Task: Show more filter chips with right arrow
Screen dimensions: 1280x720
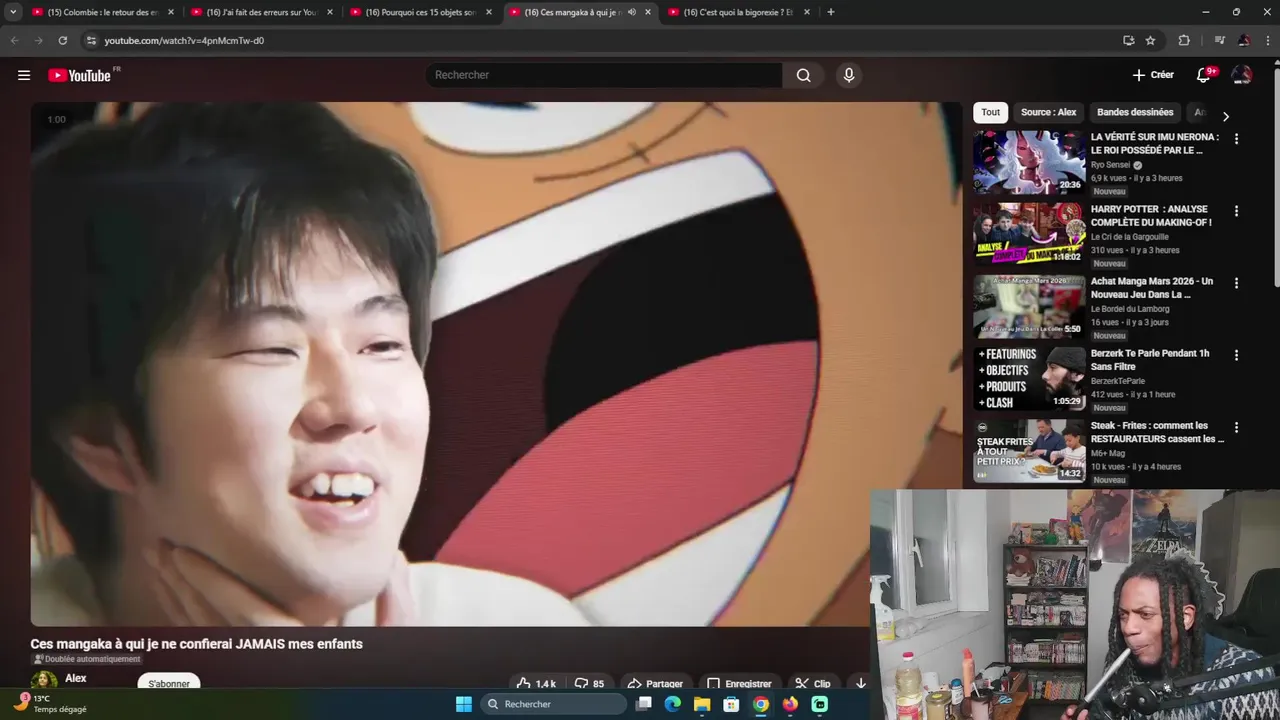Action: point(1226,116)
